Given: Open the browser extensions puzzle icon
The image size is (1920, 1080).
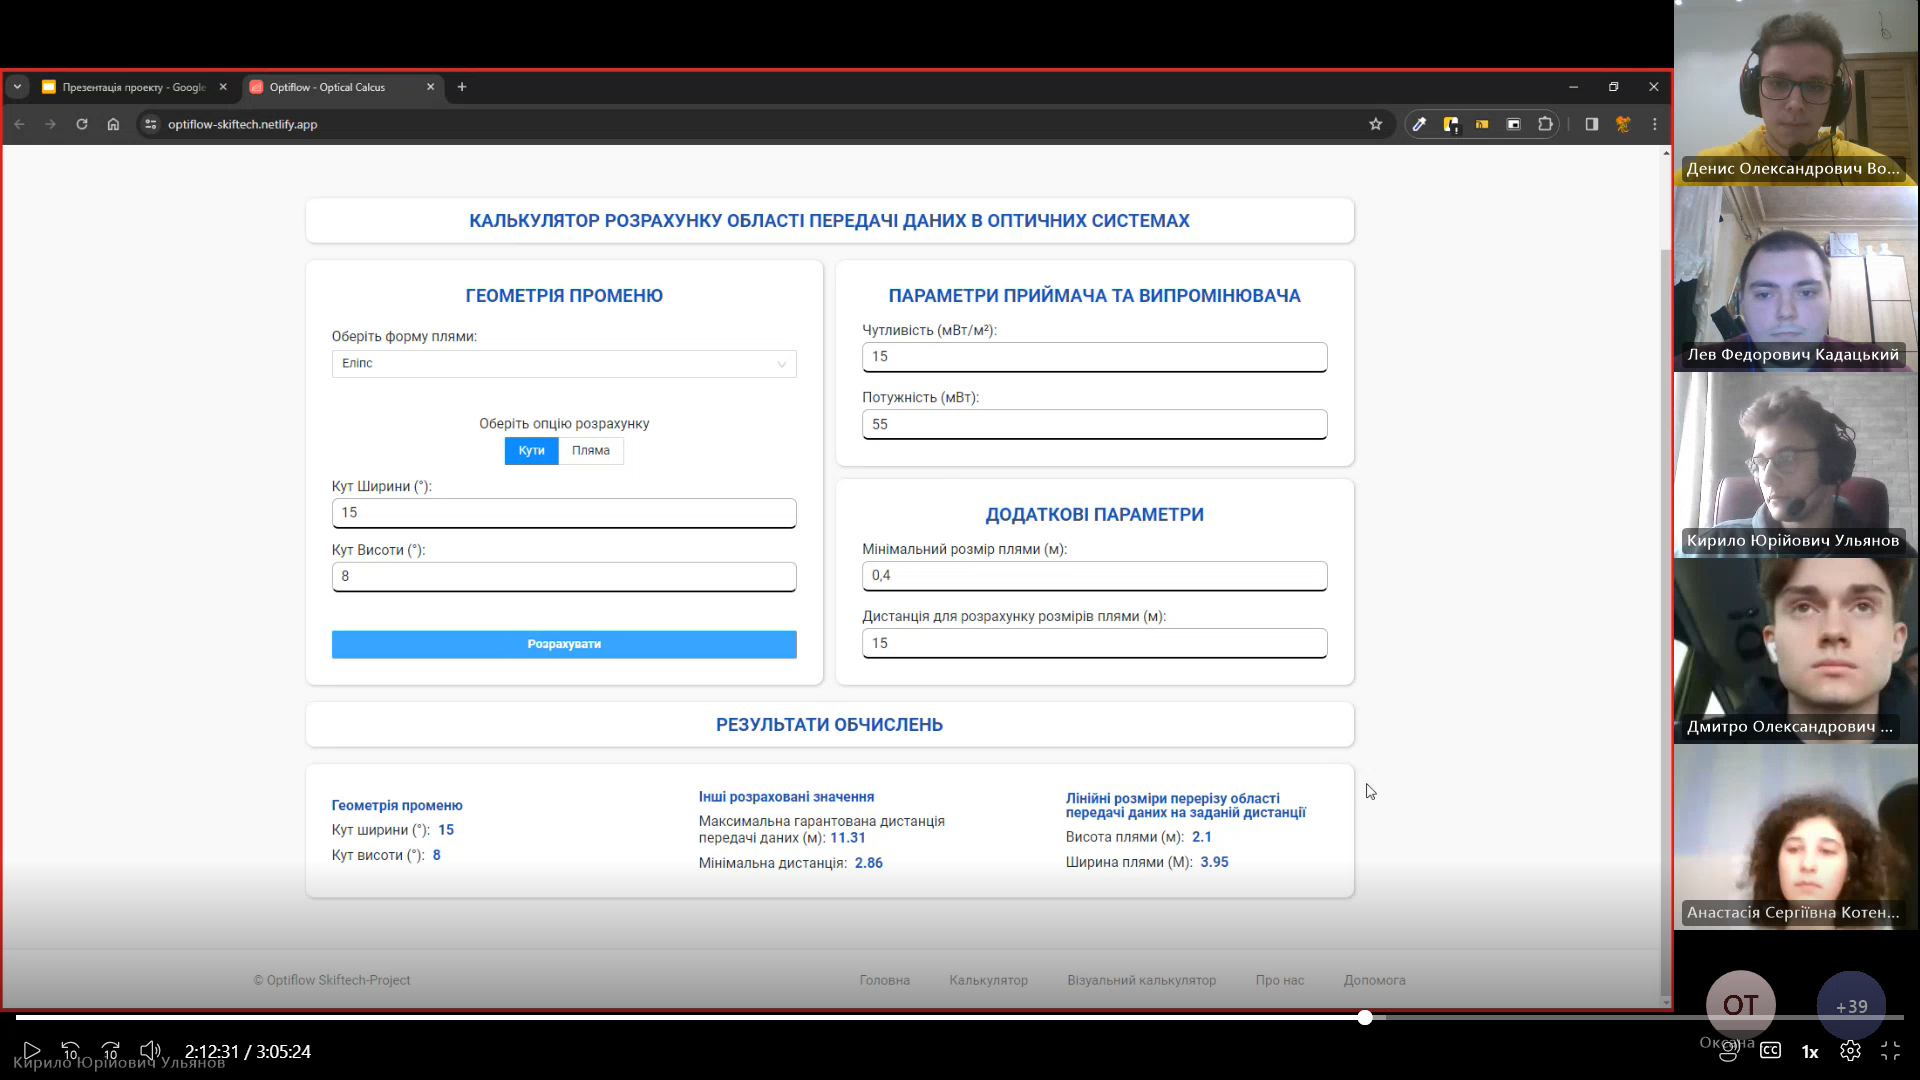Looking at the screenshot, I should coord(1545,124).
